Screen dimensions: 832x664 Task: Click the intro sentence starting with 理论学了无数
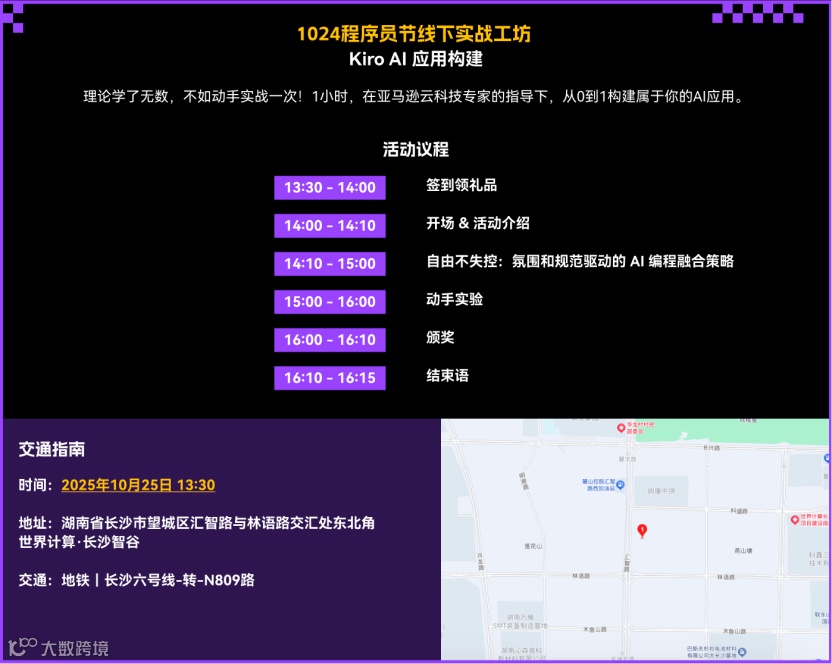click(413, 97)
